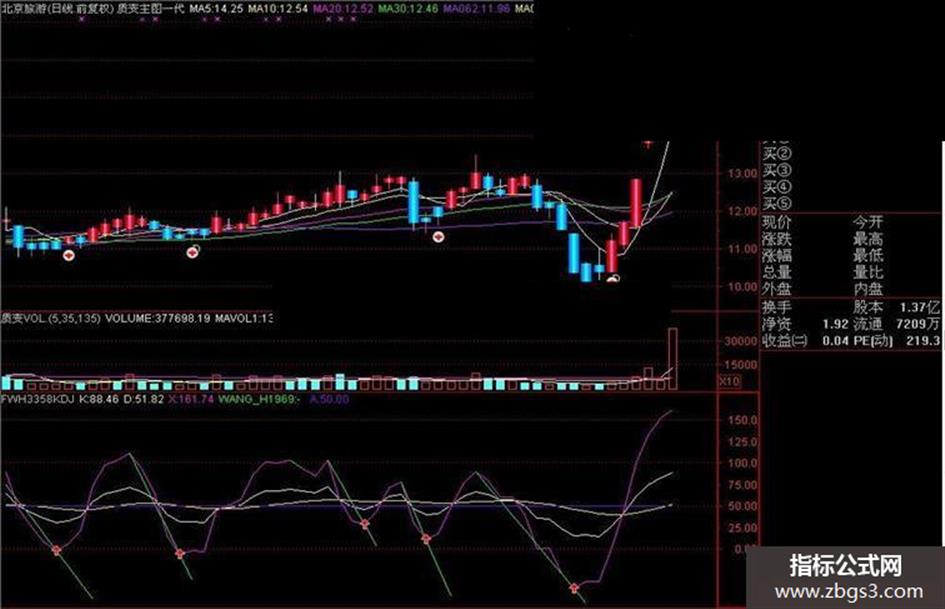The height and width of the screenshot is (609, 945).
Task: Click the 涨幅 quote field
Action: 777,256
